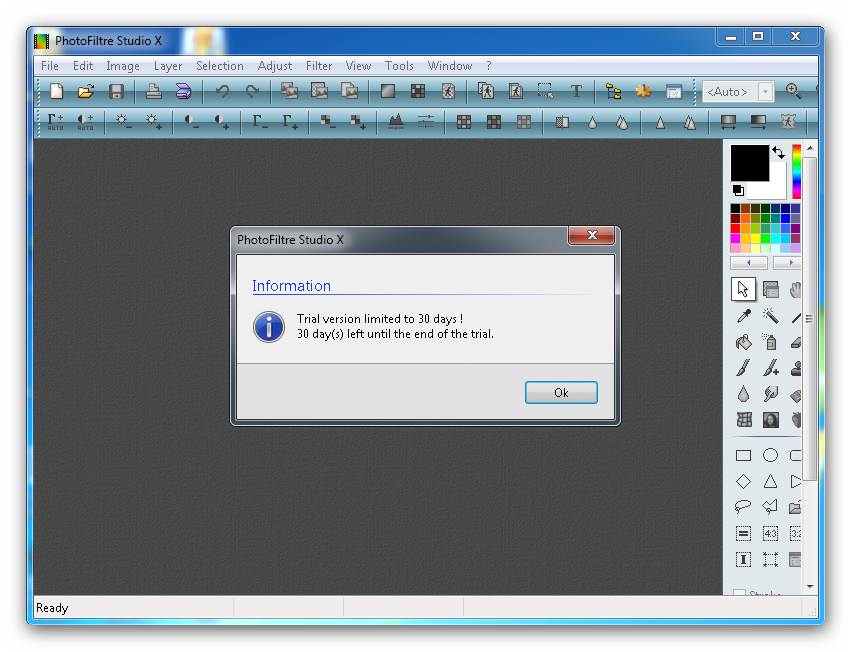852x652 pixels.
Task: Click the magnifier zoom-in icon
Action: pos(793,91)
